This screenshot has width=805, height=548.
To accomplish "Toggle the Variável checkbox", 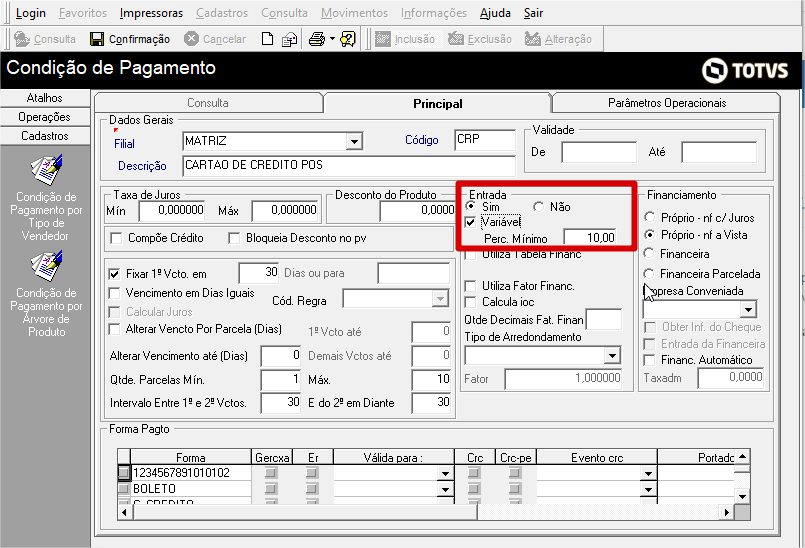I will click(x=470, y=222).
